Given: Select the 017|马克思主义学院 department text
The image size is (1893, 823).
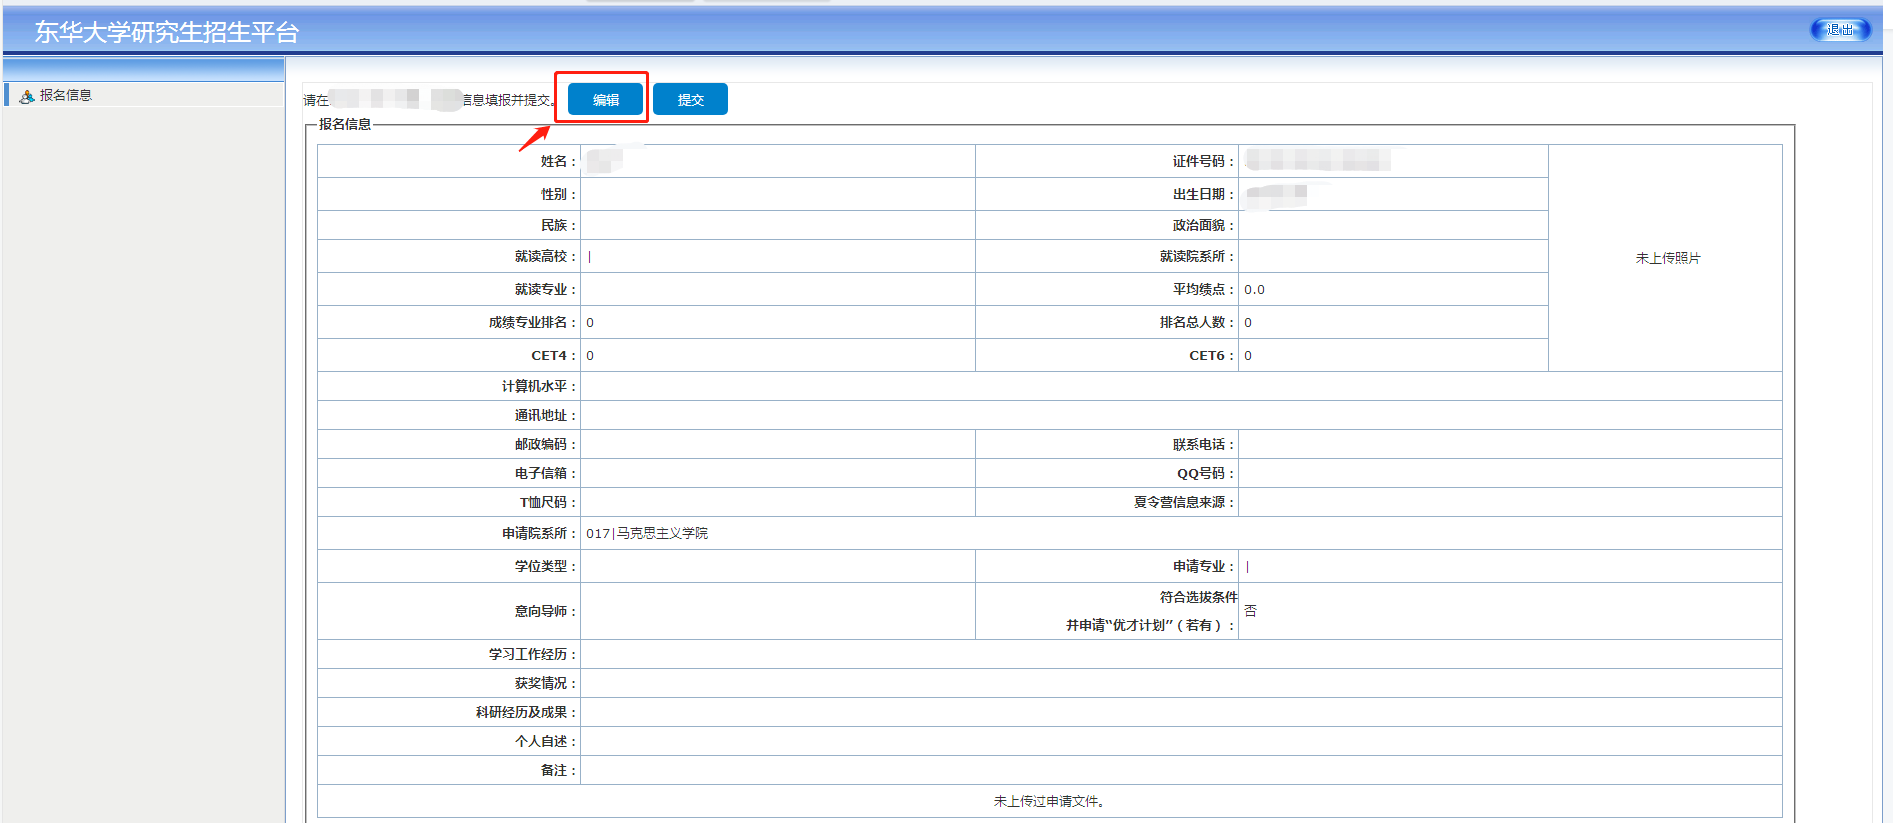Looking at the screenshot, I should (647, 533).
